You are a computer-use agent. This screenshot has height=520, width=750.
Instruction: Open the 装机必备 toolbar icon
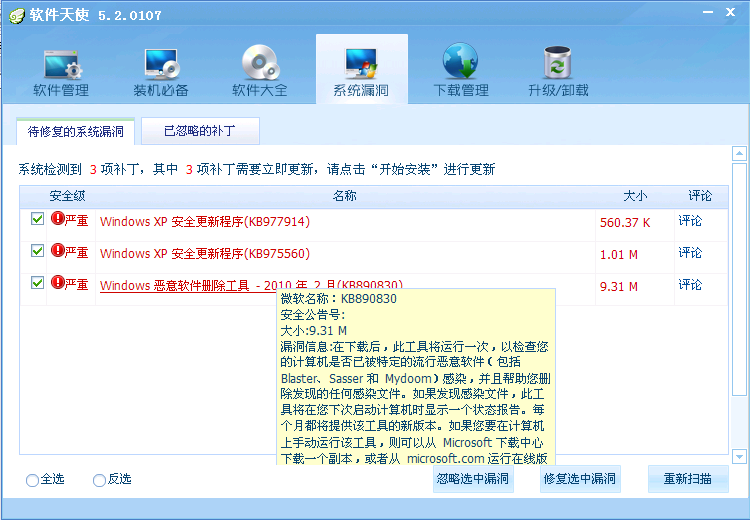coord(161,71)
